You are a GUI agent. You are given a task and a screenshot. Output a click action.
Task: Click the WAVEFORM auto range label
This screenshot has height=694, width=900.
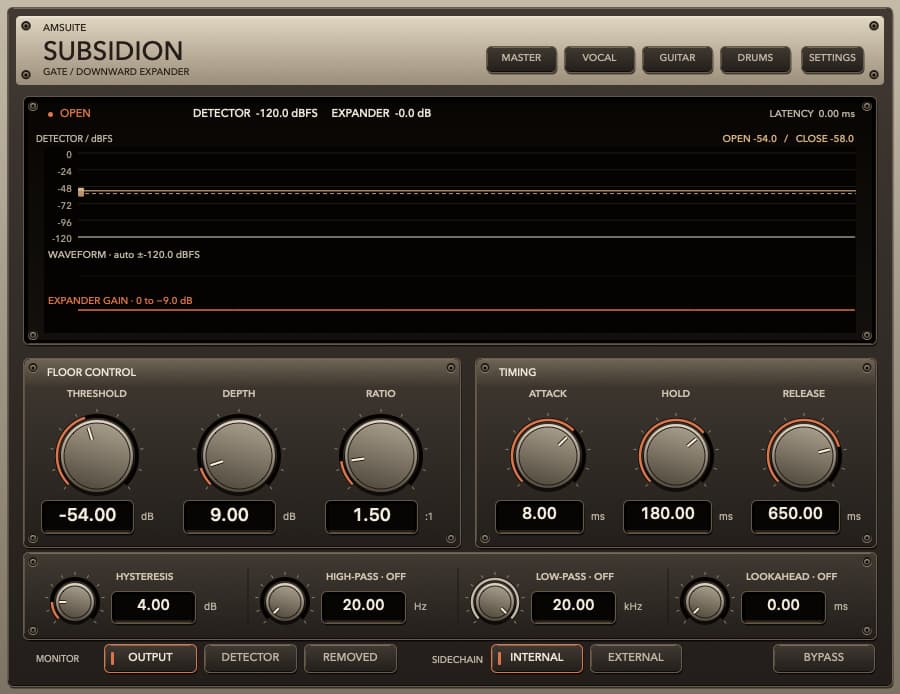[124, 255]
